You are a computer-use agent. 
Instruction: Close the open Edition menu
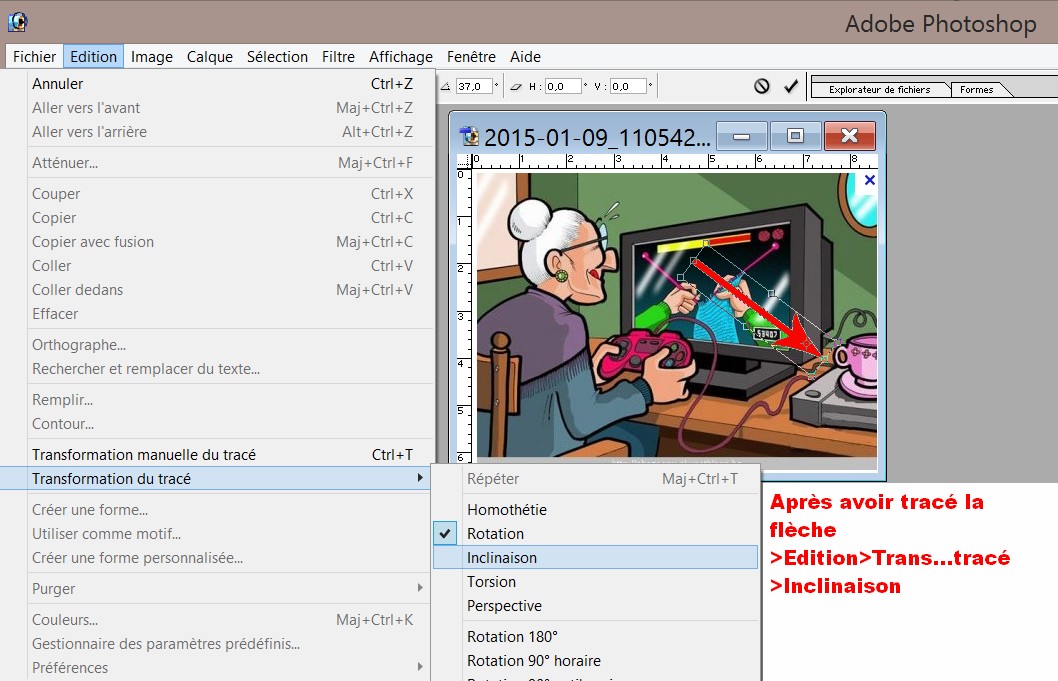point(93,57)
